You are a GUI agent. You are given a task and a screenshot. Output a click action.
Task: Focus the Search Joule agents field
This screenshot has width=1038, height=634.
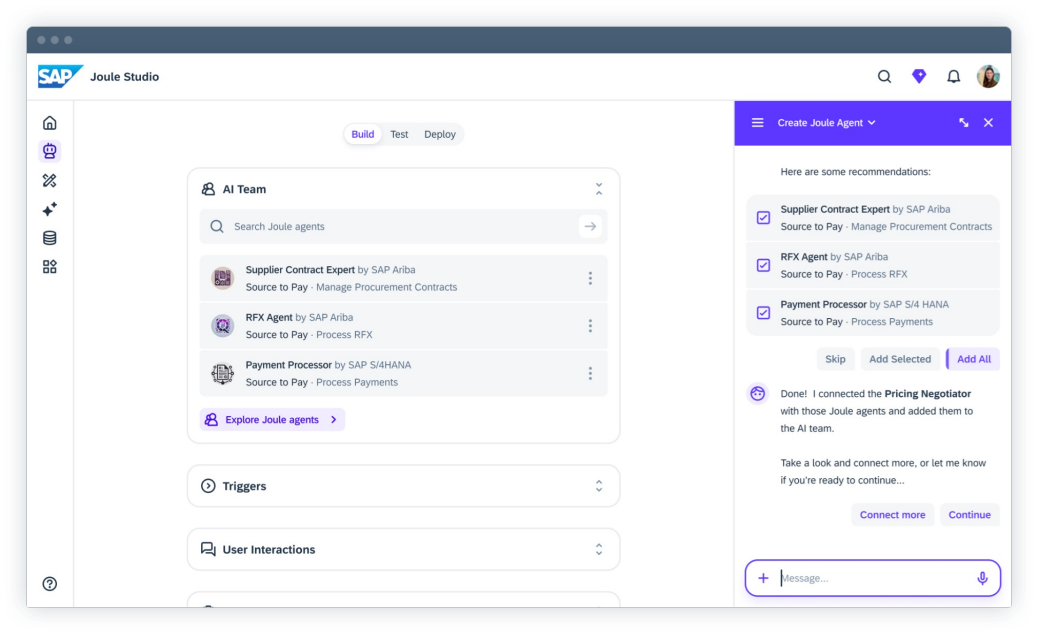point(403,226)
